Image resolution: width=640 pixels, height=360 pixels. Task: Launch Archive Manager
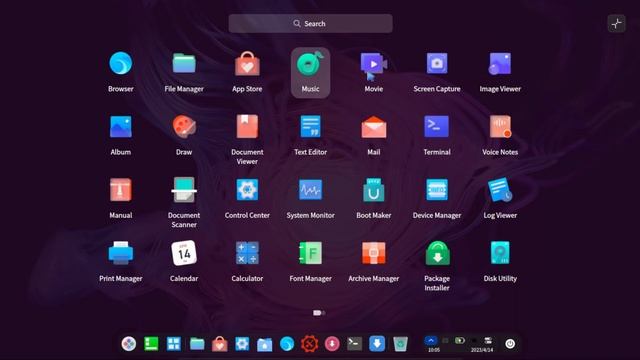[373, 253]
